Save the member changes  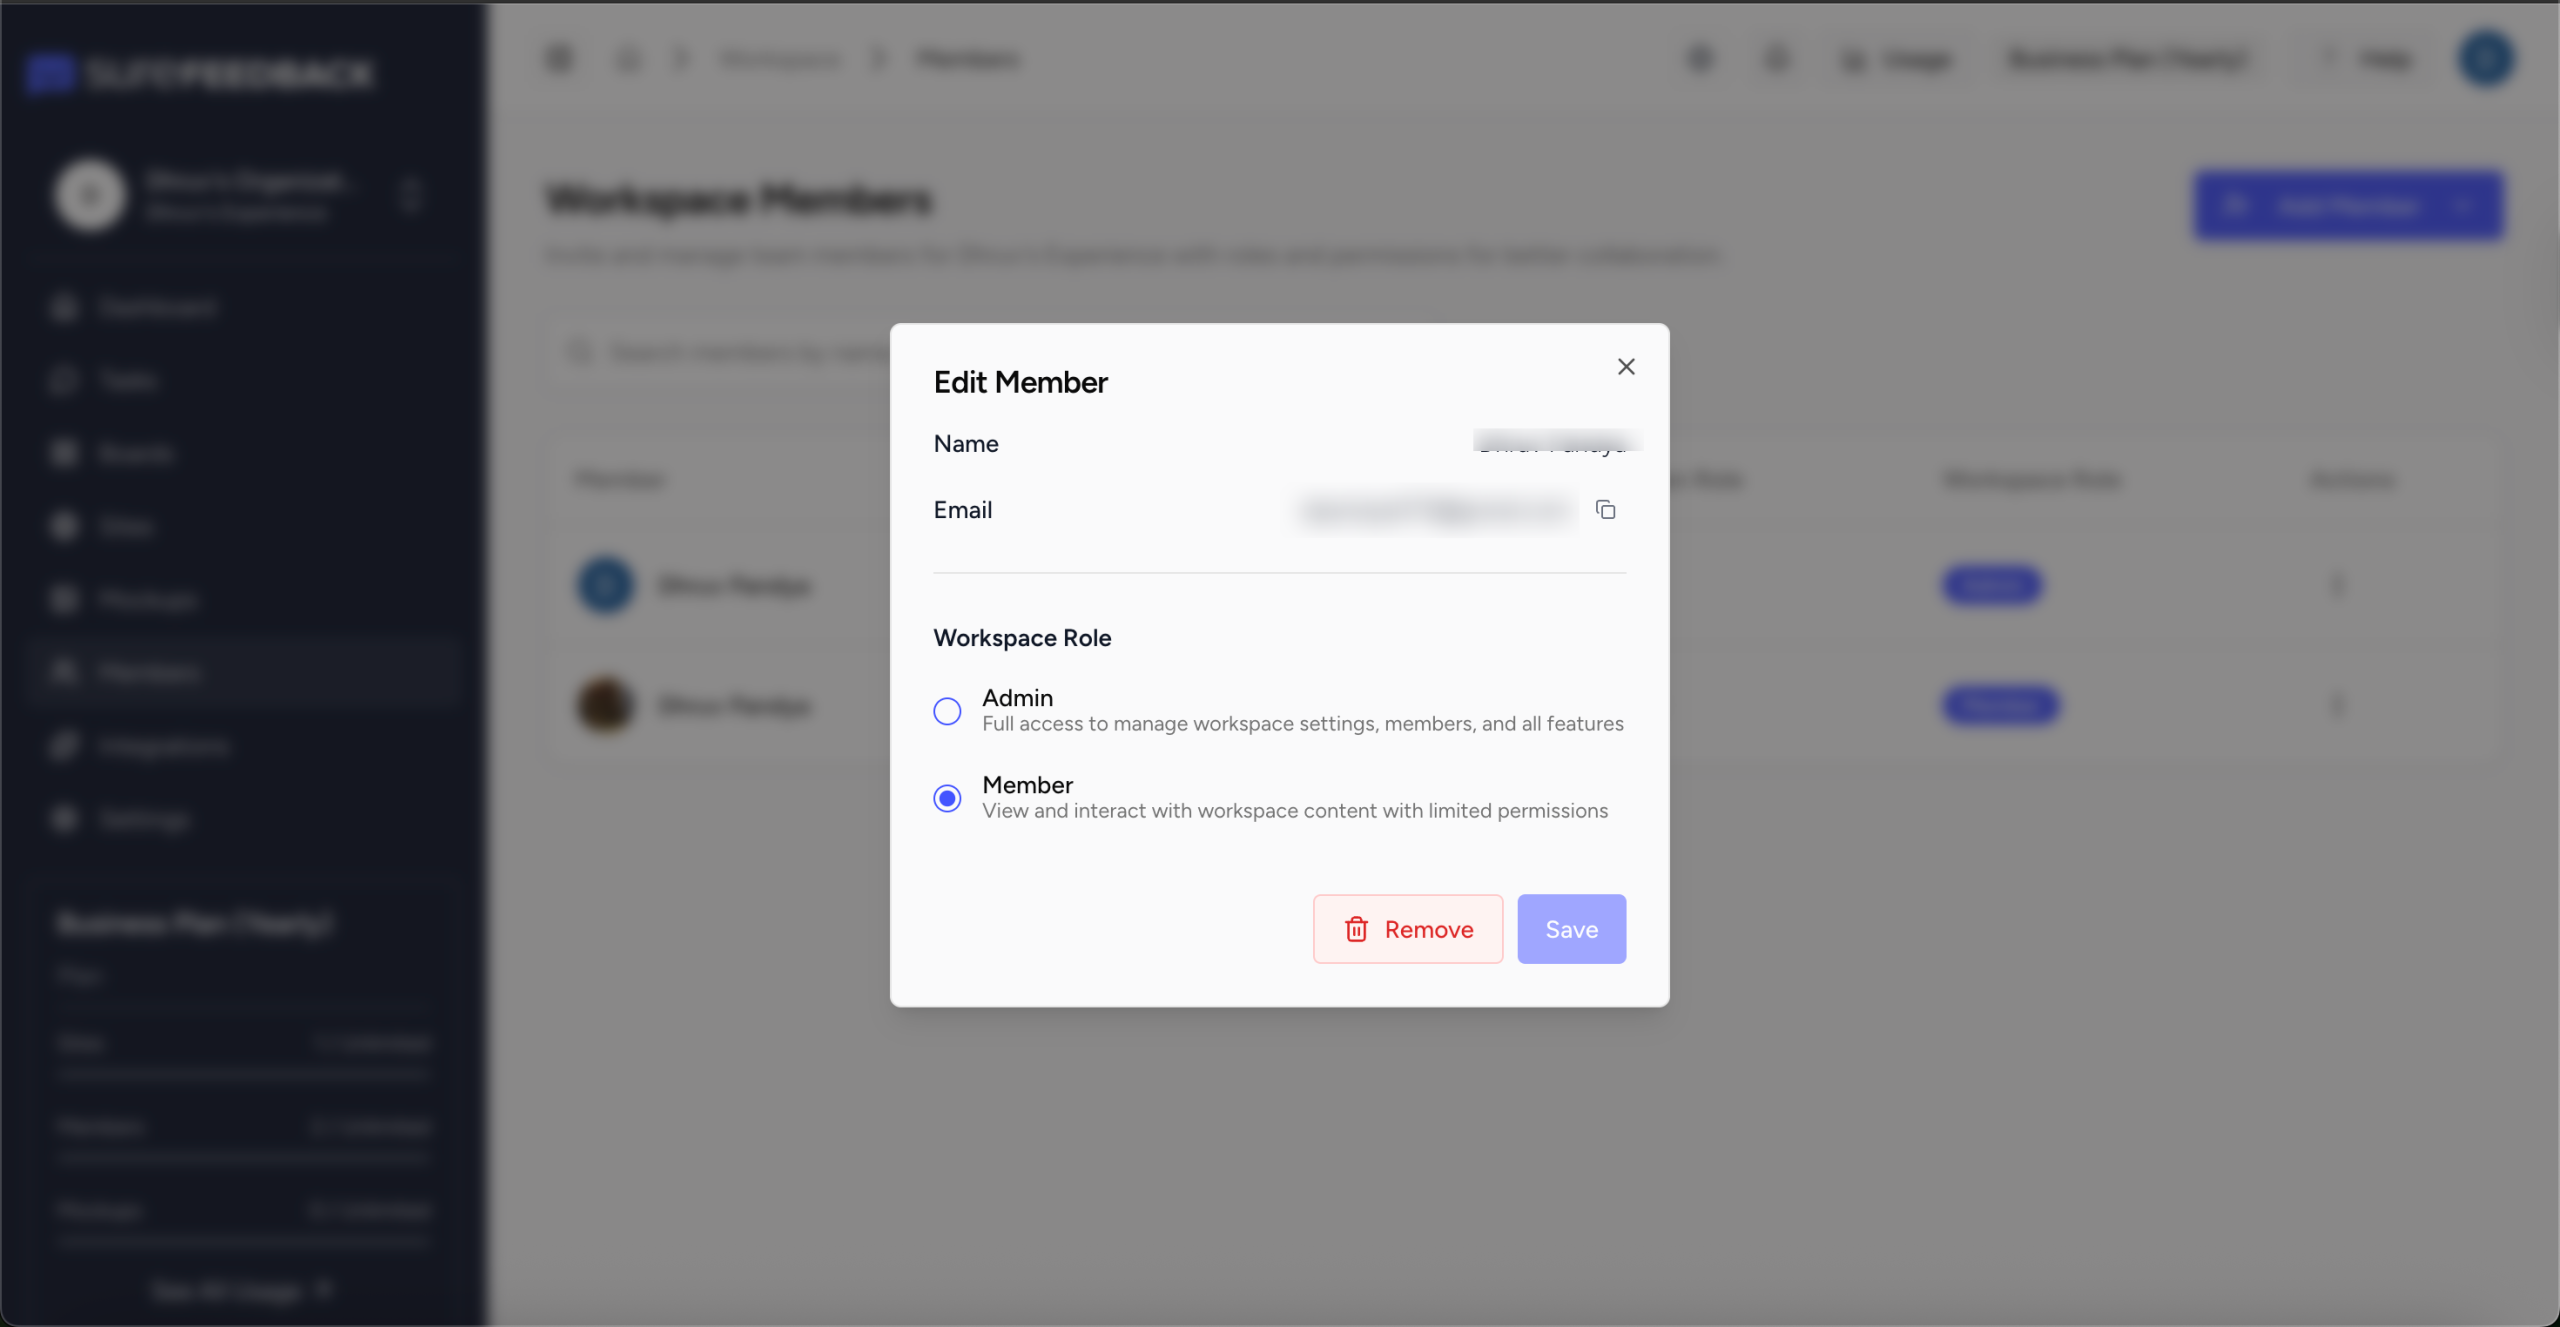coord(1571,929)
